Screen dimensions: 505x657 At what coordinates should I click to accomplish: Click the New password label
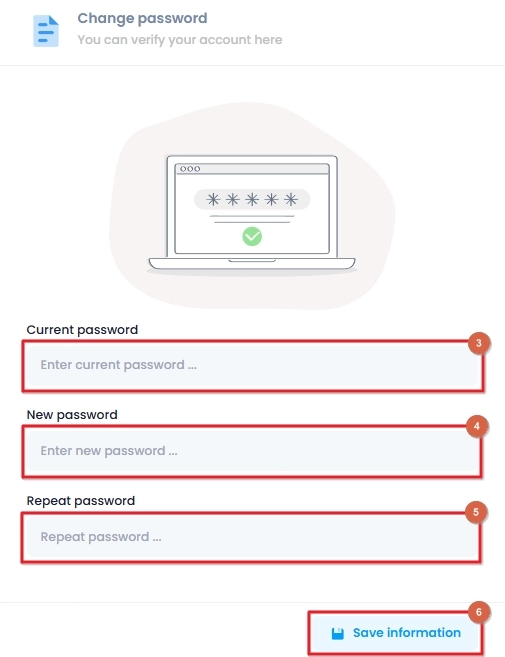point(72,415)
